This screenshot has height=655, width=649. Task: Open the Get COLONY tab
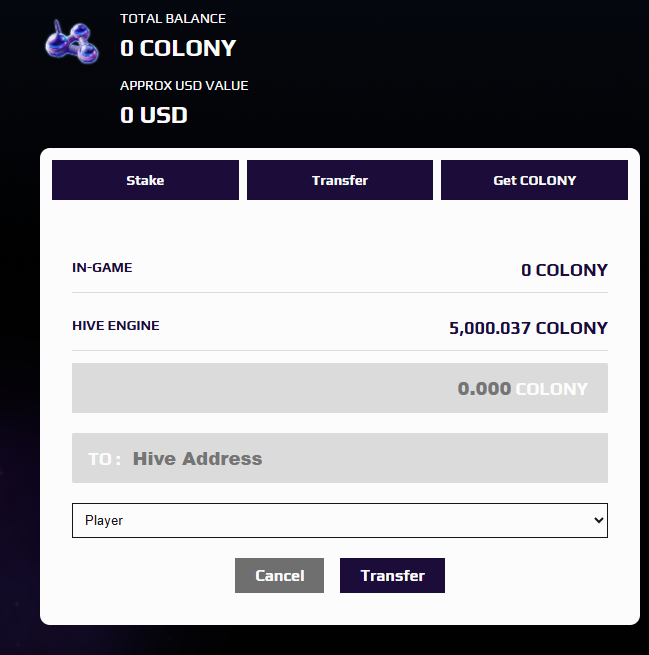[x=534, y=180]
